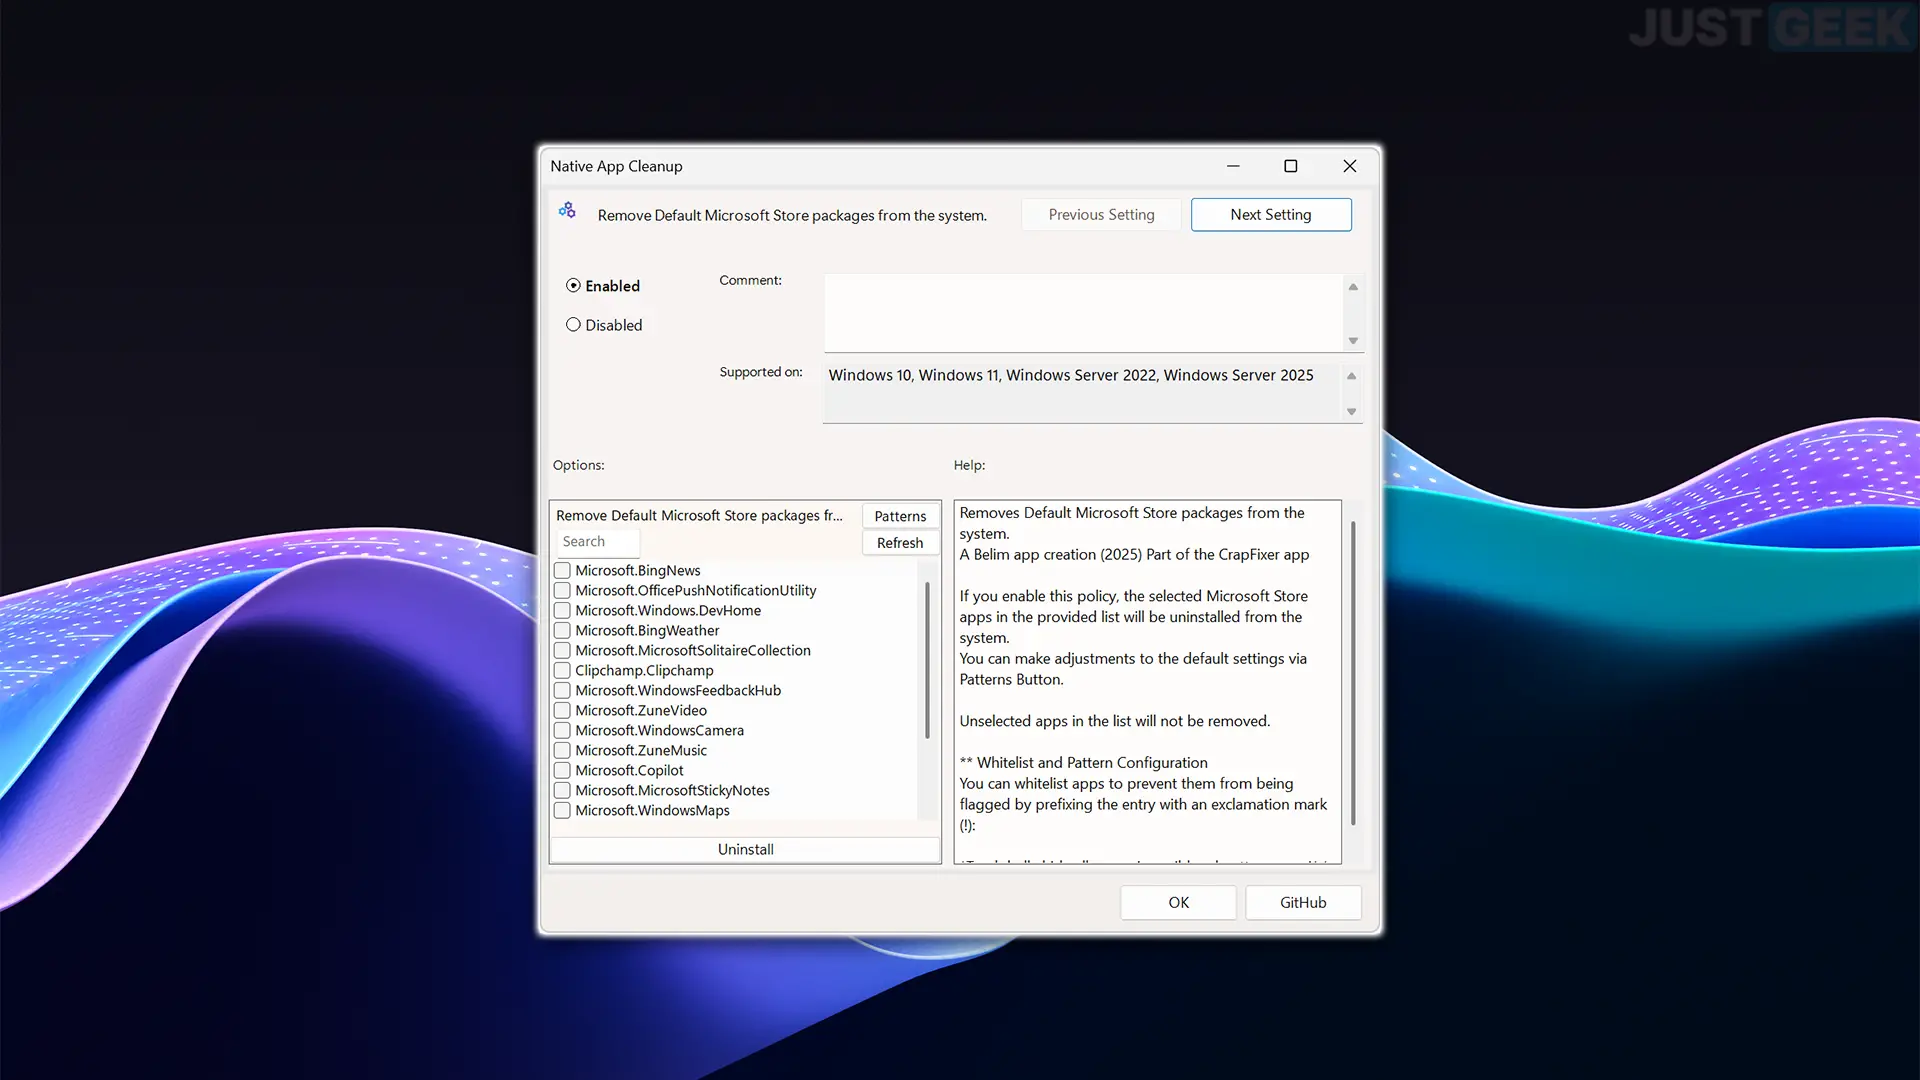Enable the Microsoft.MicrosoftSolitaireCollection checkbox

(562, 651)
